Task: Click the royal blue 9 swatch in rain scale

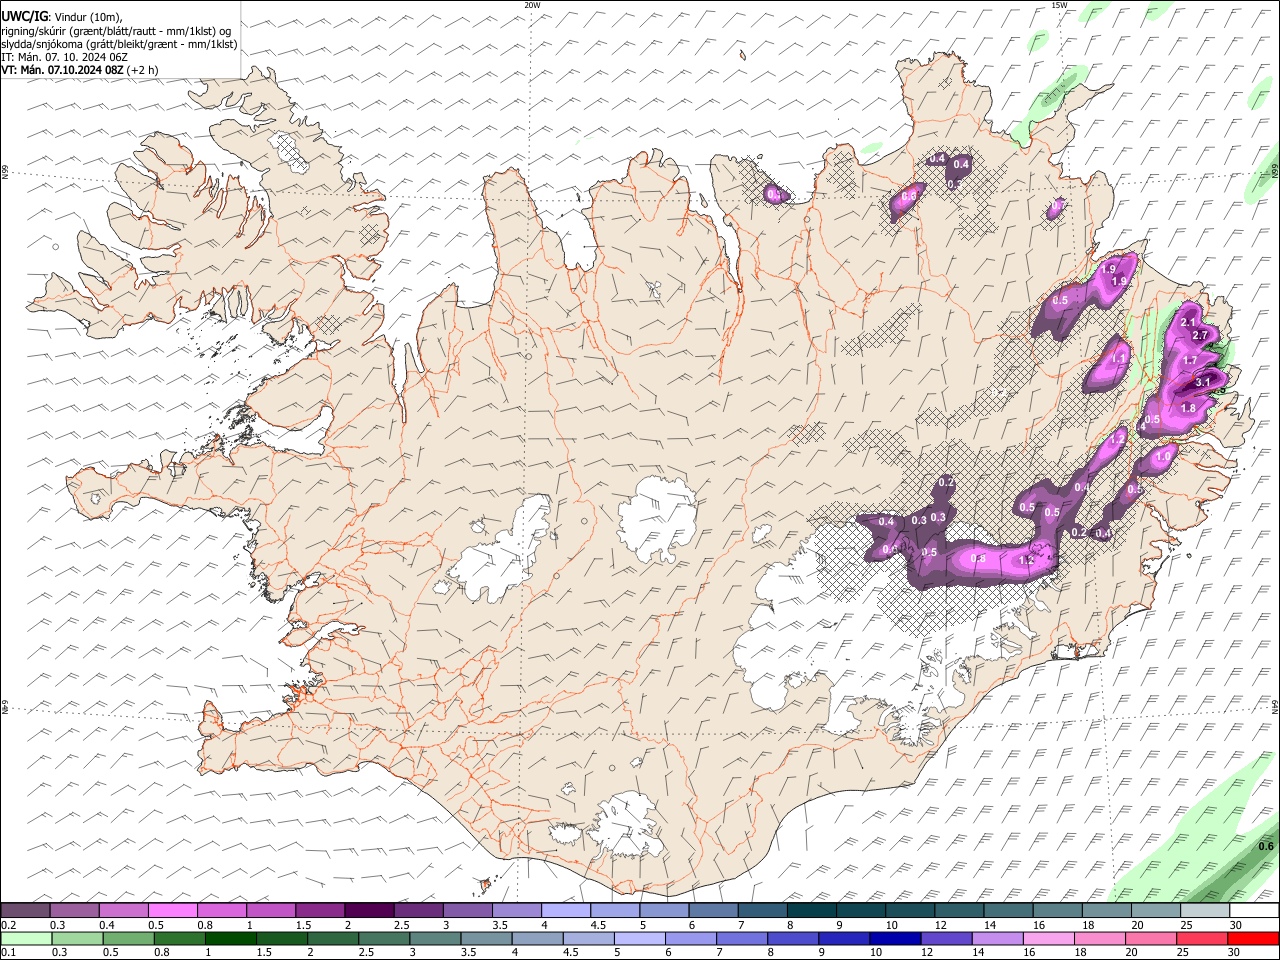Action: pos(843,939)
